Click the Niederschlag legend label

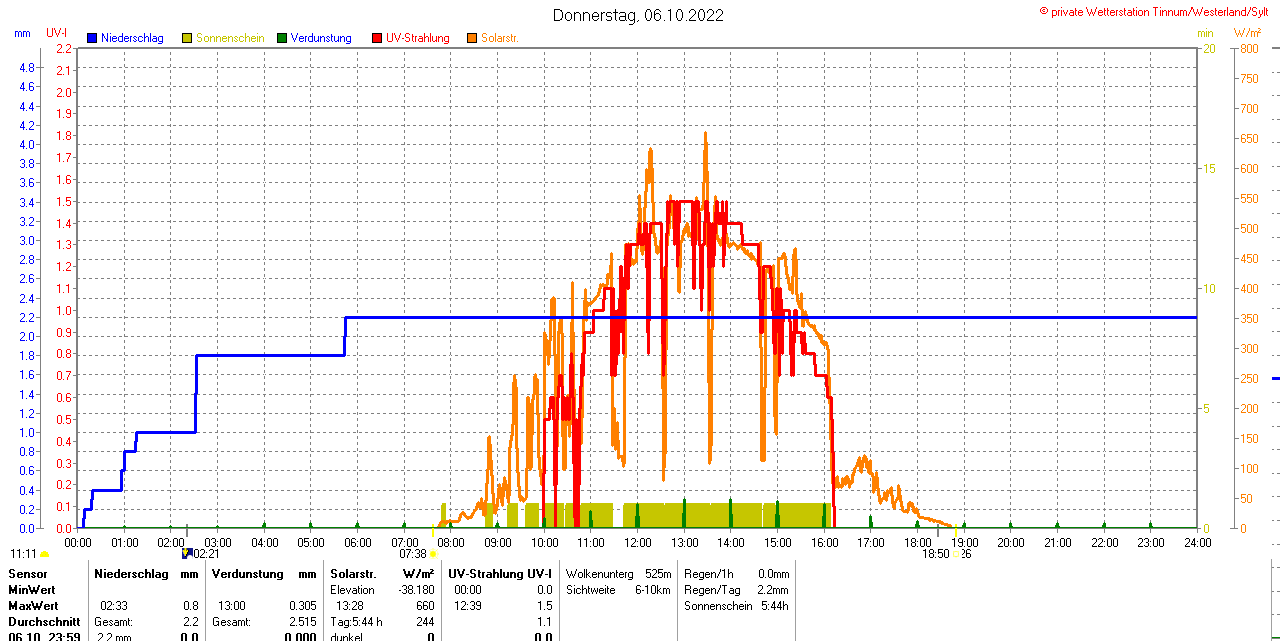tap(132, 38)
